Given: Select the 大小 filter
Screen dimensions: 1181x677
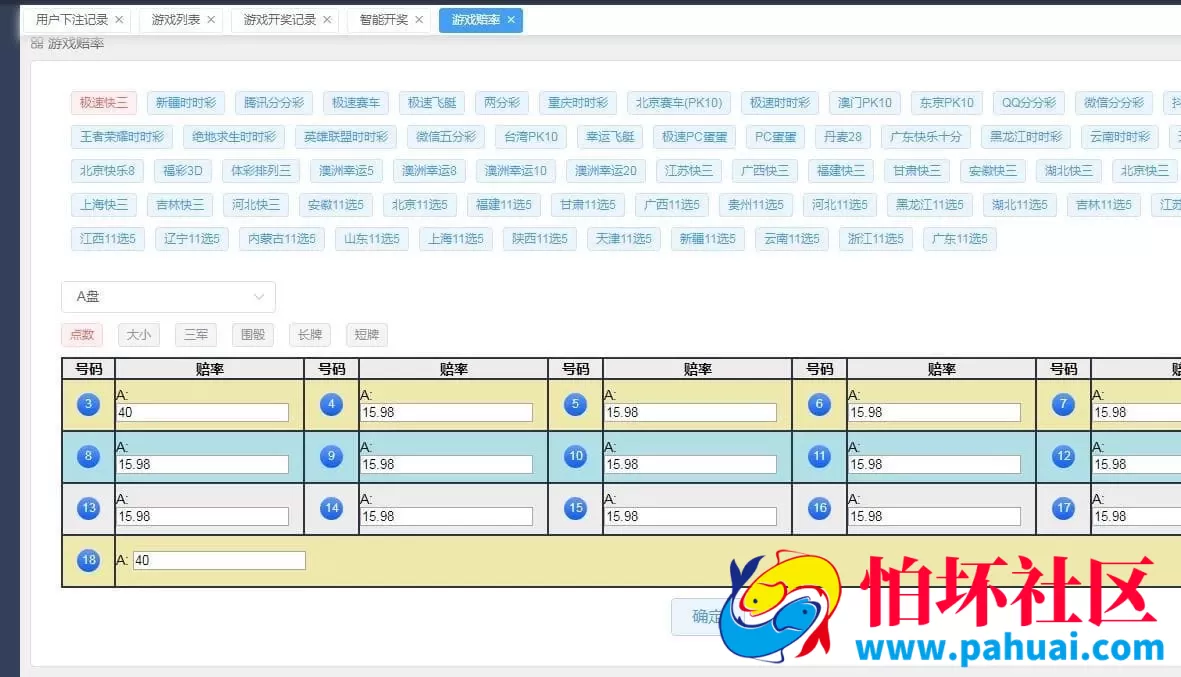Looking at the screenshot, I should click(x=138, y=335).
